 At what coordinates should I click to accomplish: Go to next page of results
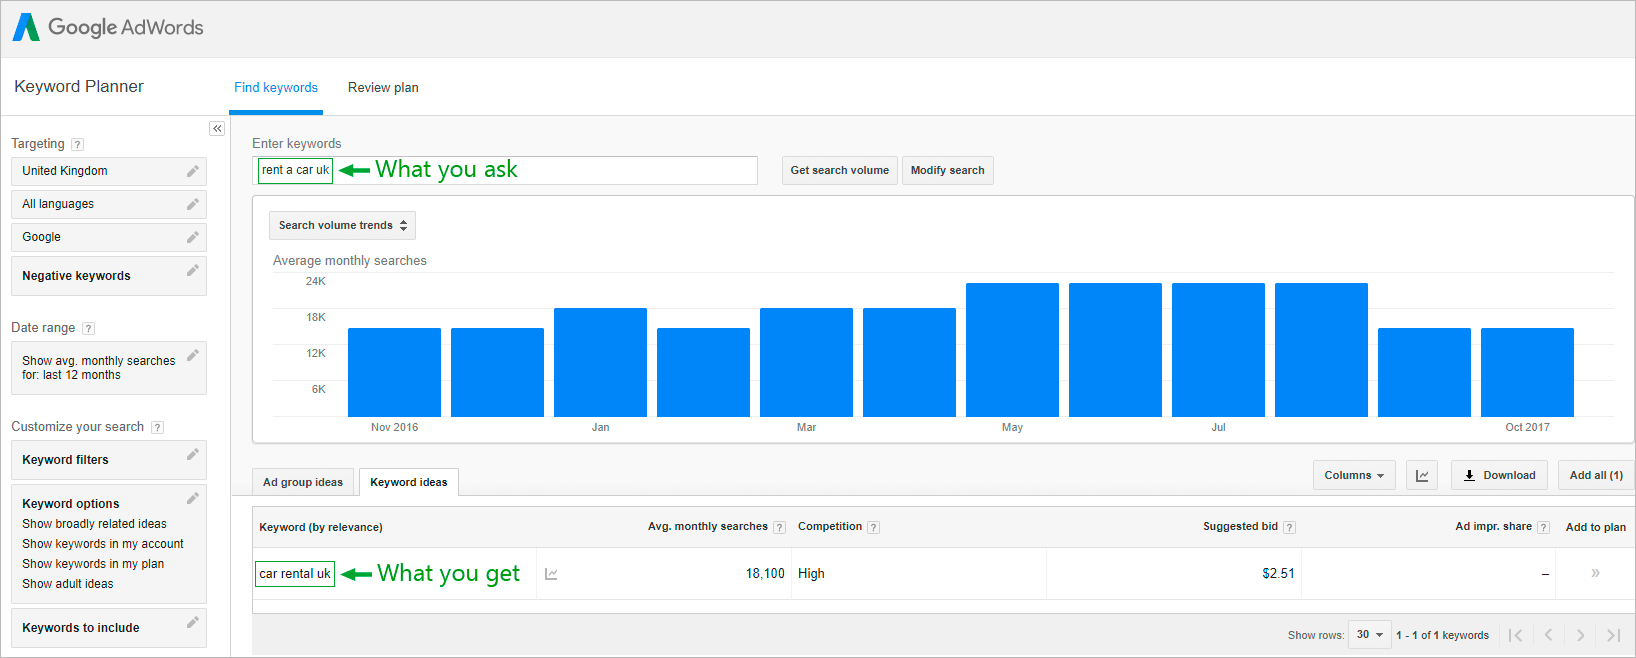(x=1580, y=635)
